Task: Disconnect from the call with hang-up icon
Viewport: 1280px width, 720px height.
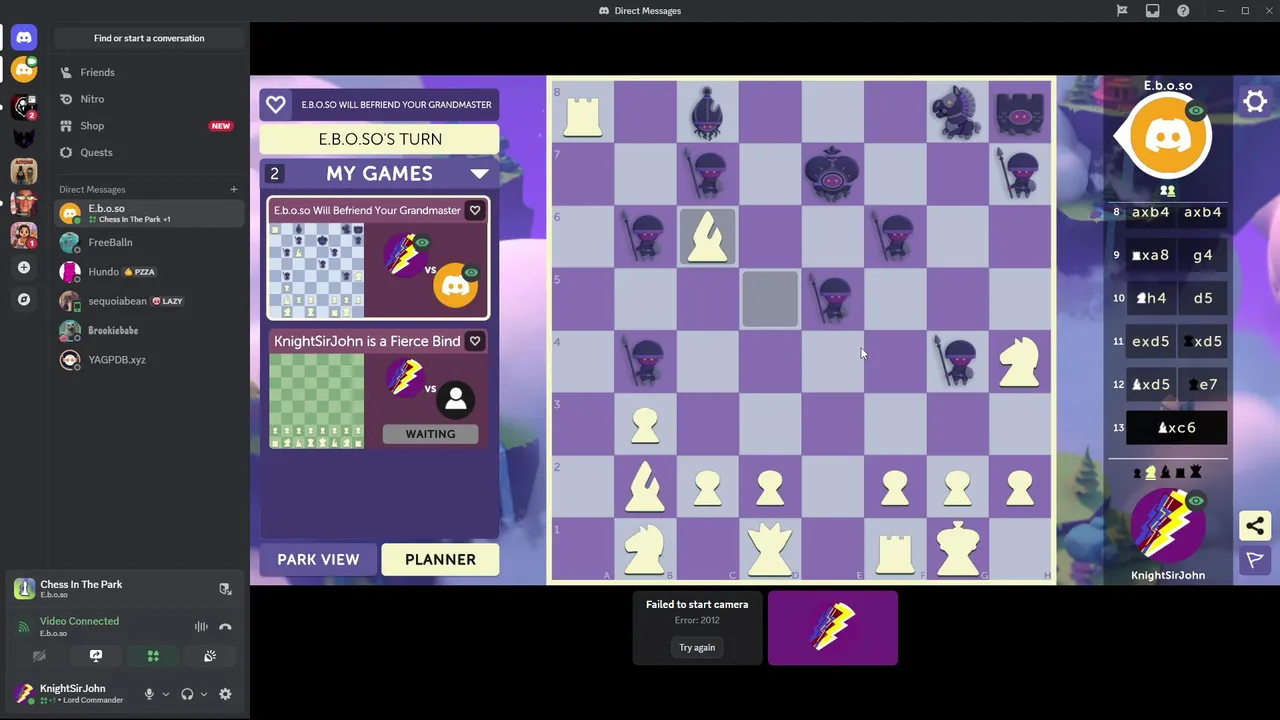Action: click(x=225, y=627)
